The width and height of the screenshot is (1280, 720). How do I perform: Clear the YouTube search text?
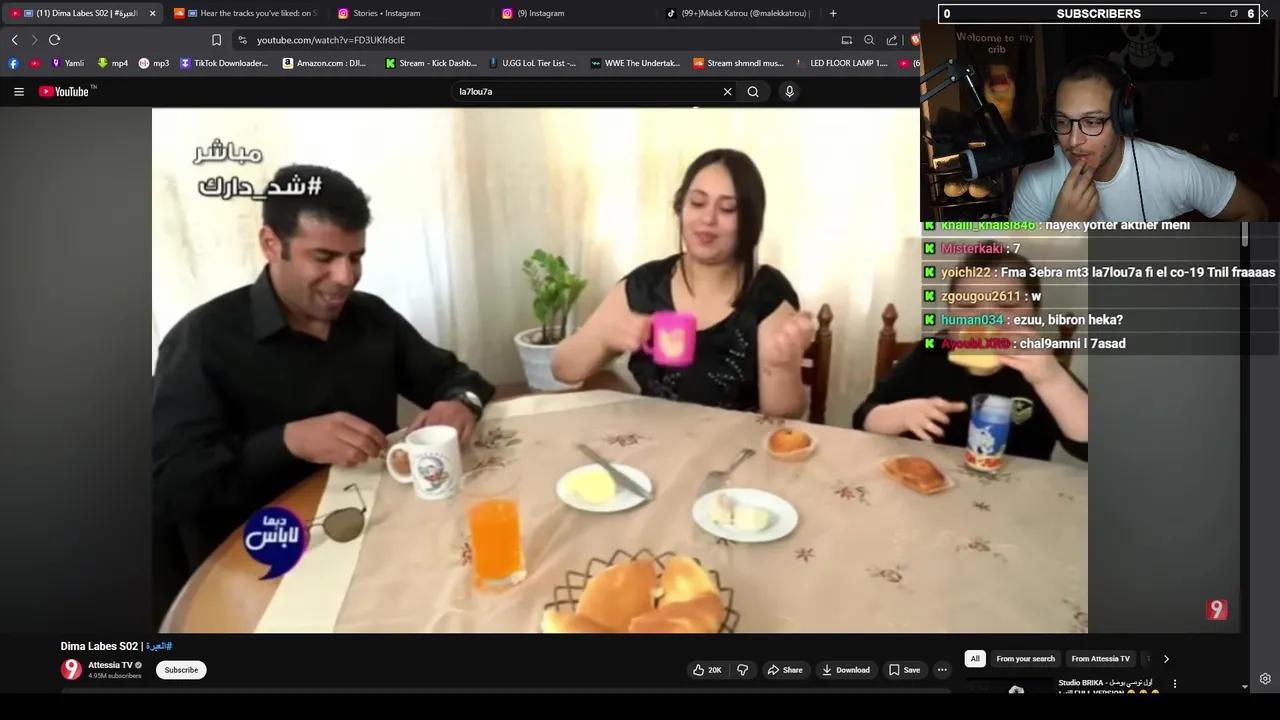coord(727,91)
